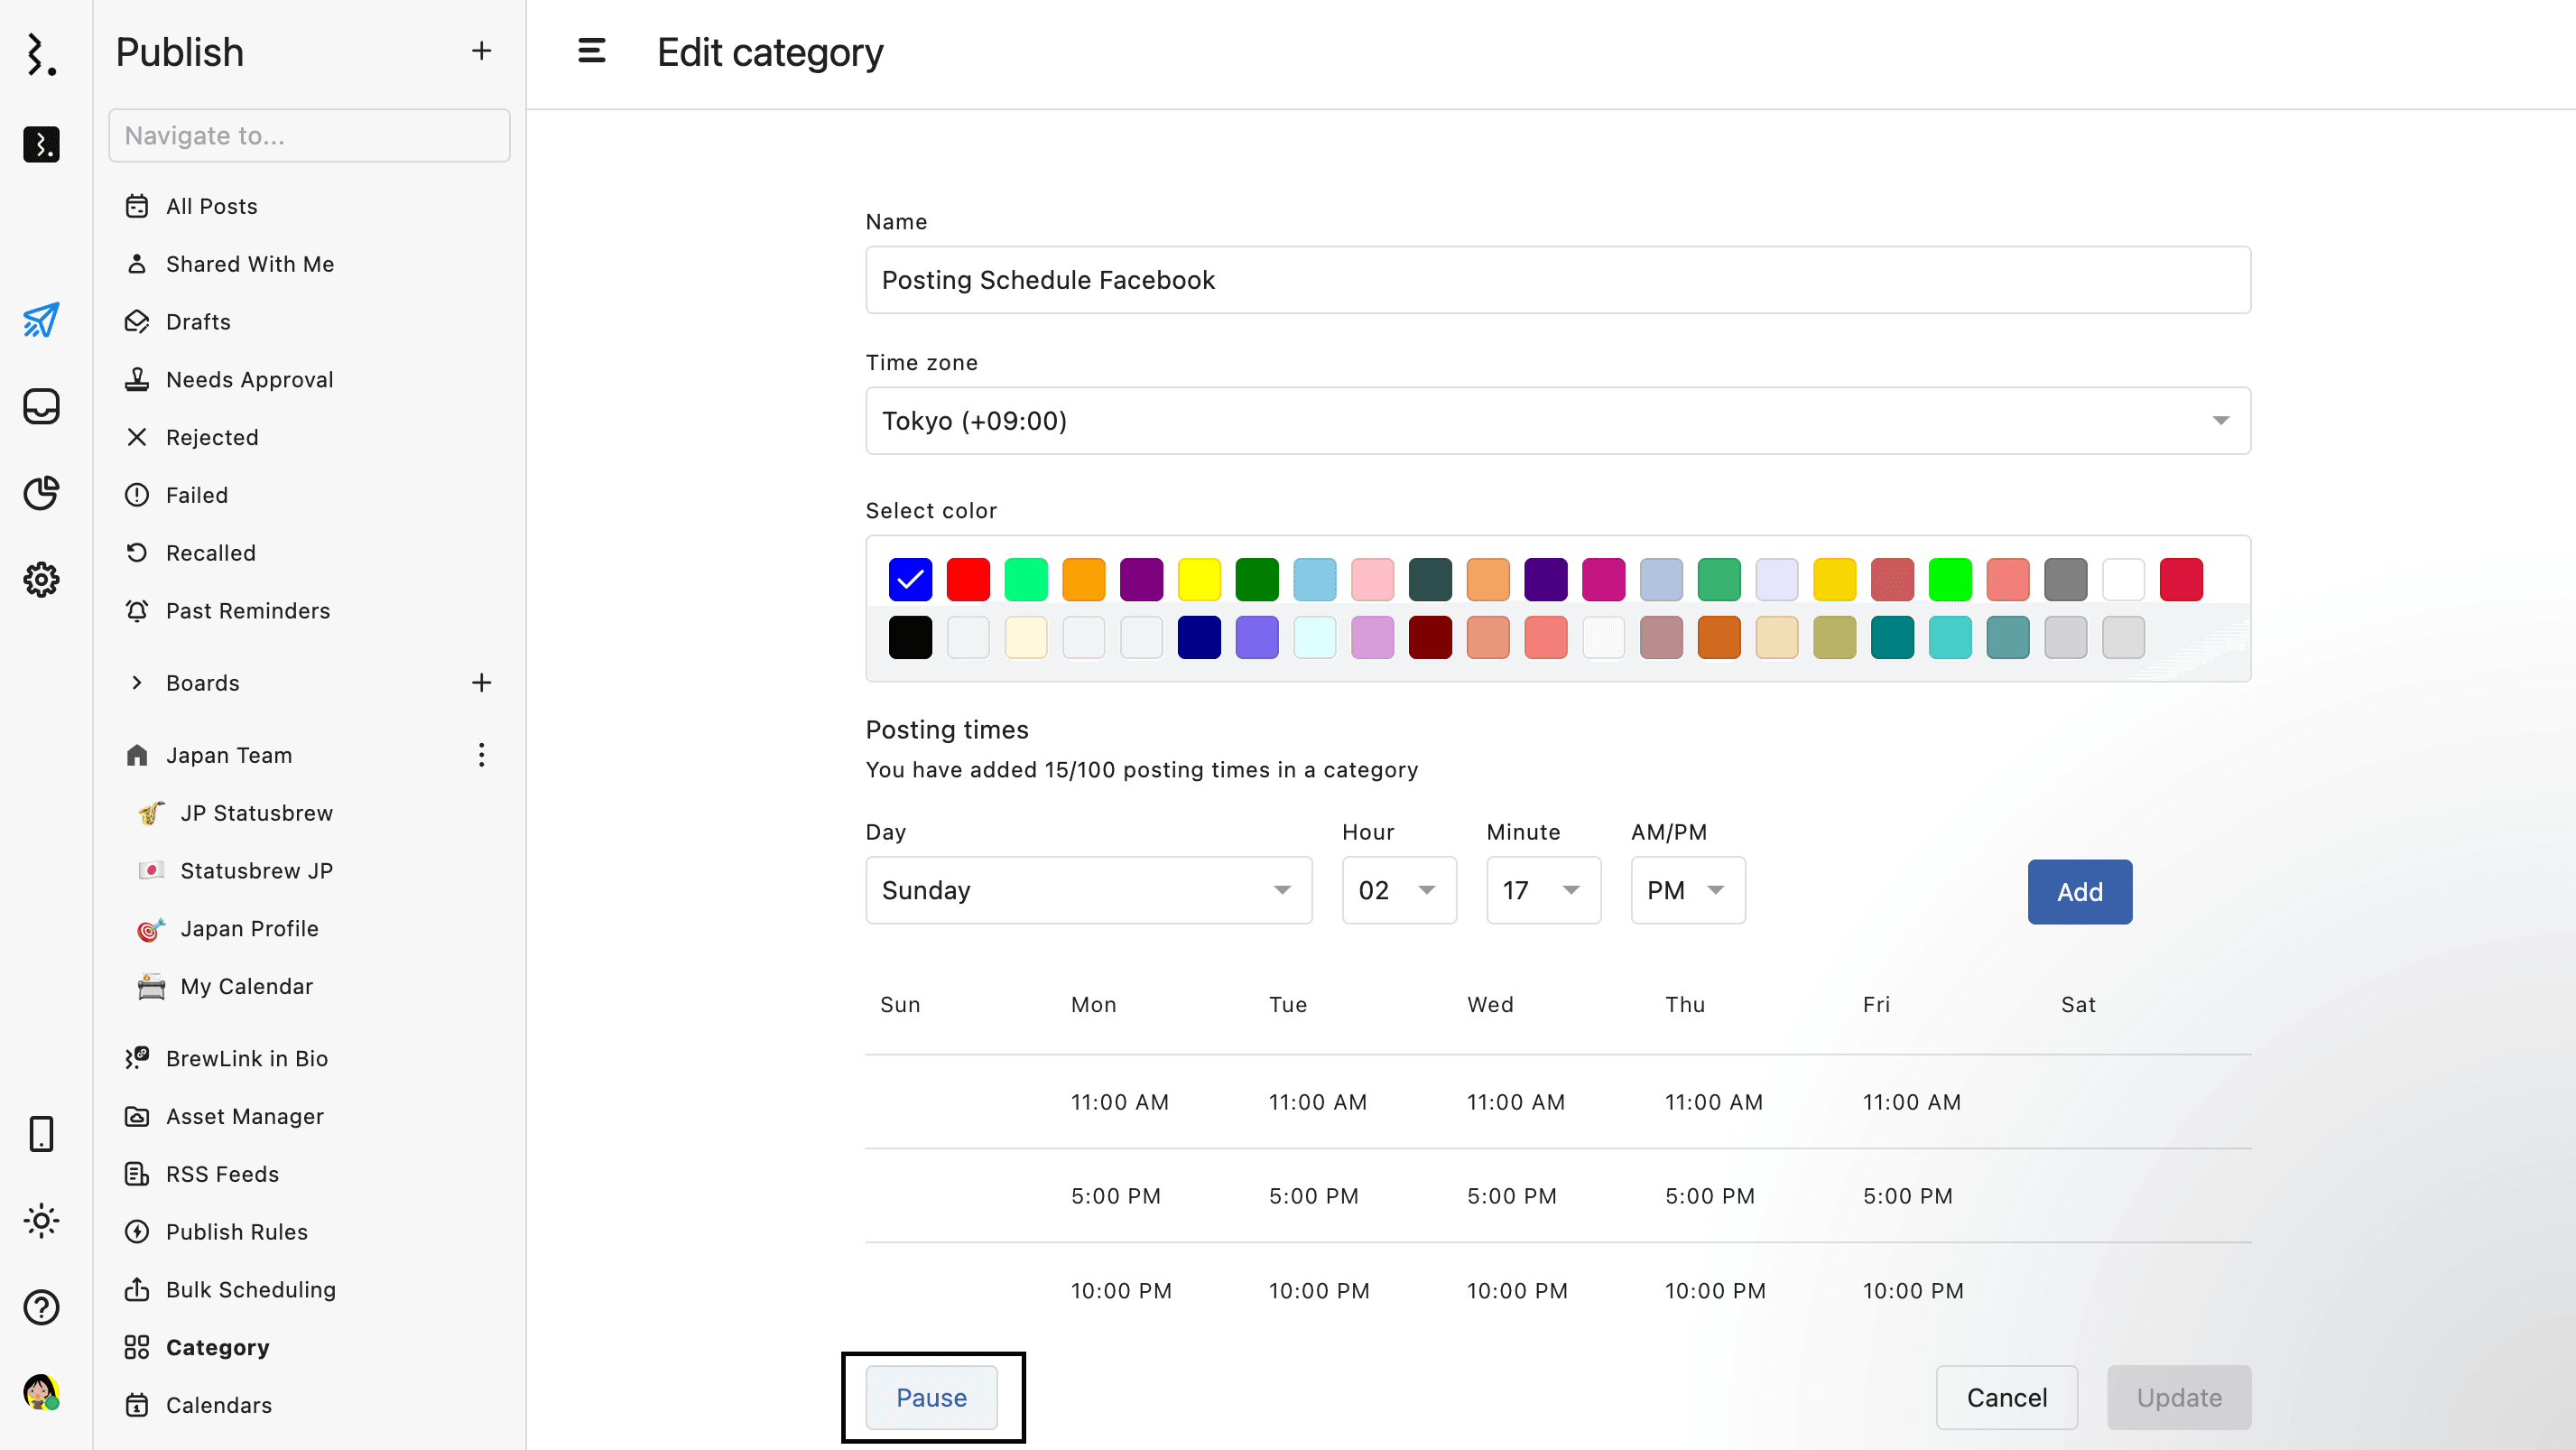Expand the Boards section chevron
This screenshot has height=1450, width=2576.
tap(137, 683)
